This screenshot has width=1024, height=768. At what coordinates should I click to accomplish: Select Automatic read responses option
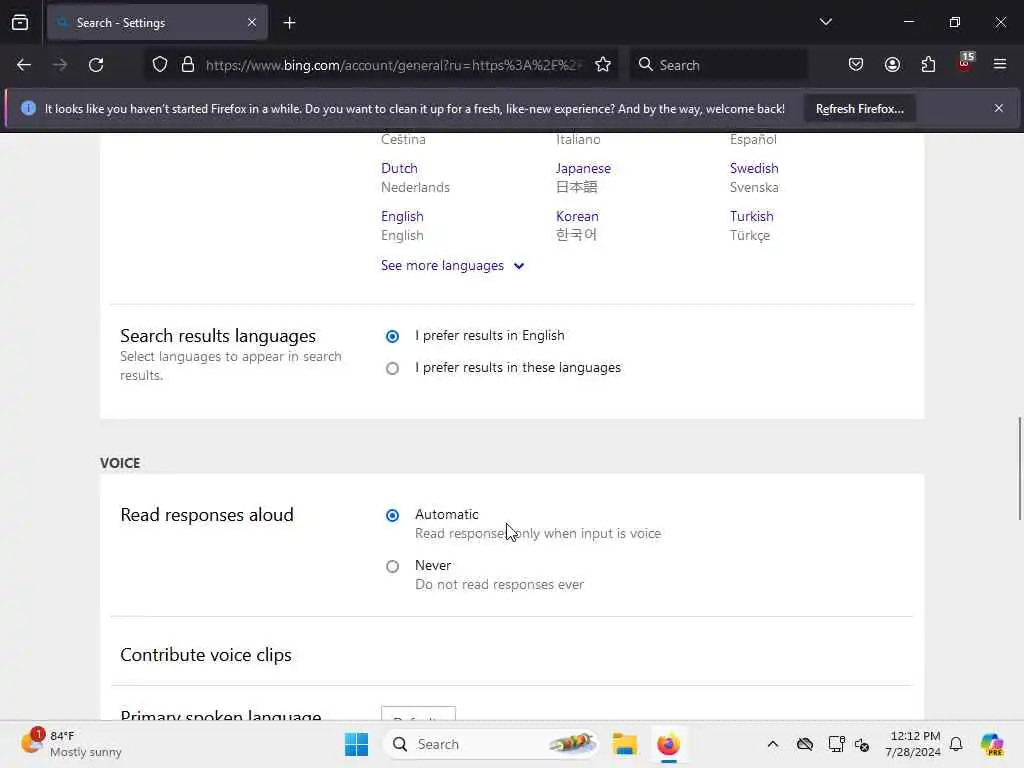[x=392, y=515]
